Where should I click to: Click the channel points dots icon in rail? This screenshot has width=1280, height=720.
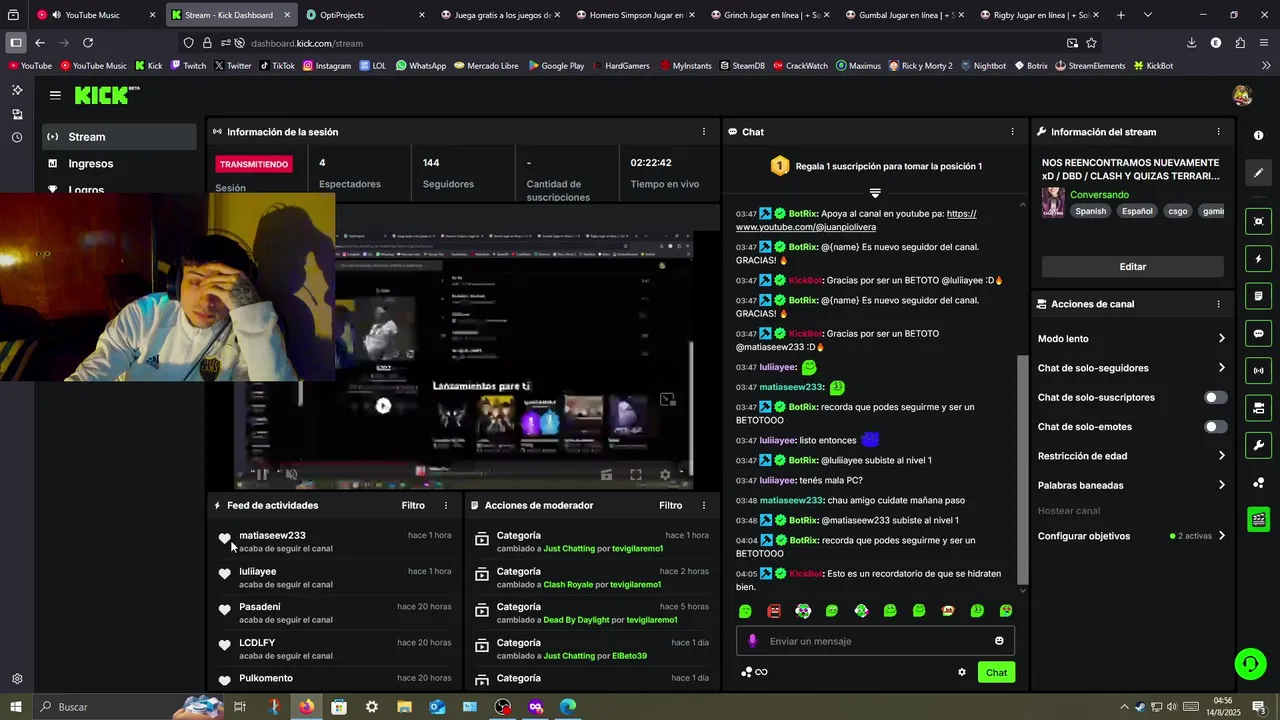click(1258, 483)
